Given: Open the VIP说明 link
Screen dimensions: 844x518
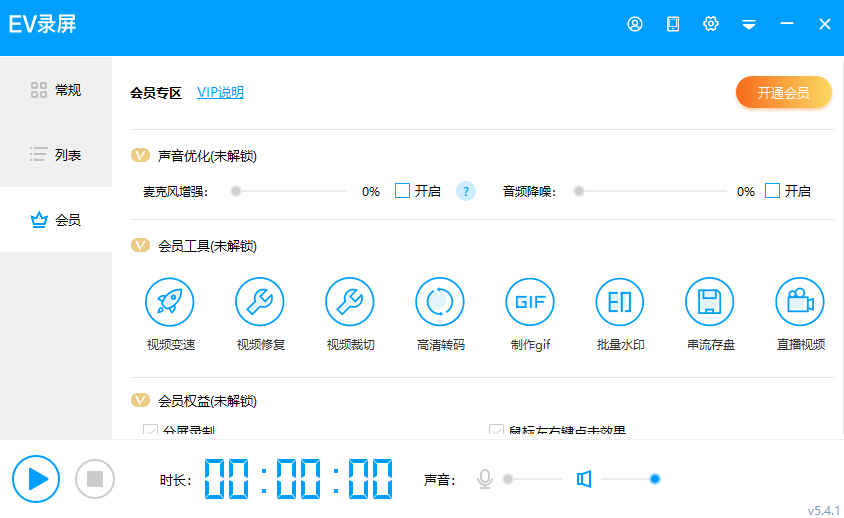Looking at the screenshot, I should coord(220,93).
